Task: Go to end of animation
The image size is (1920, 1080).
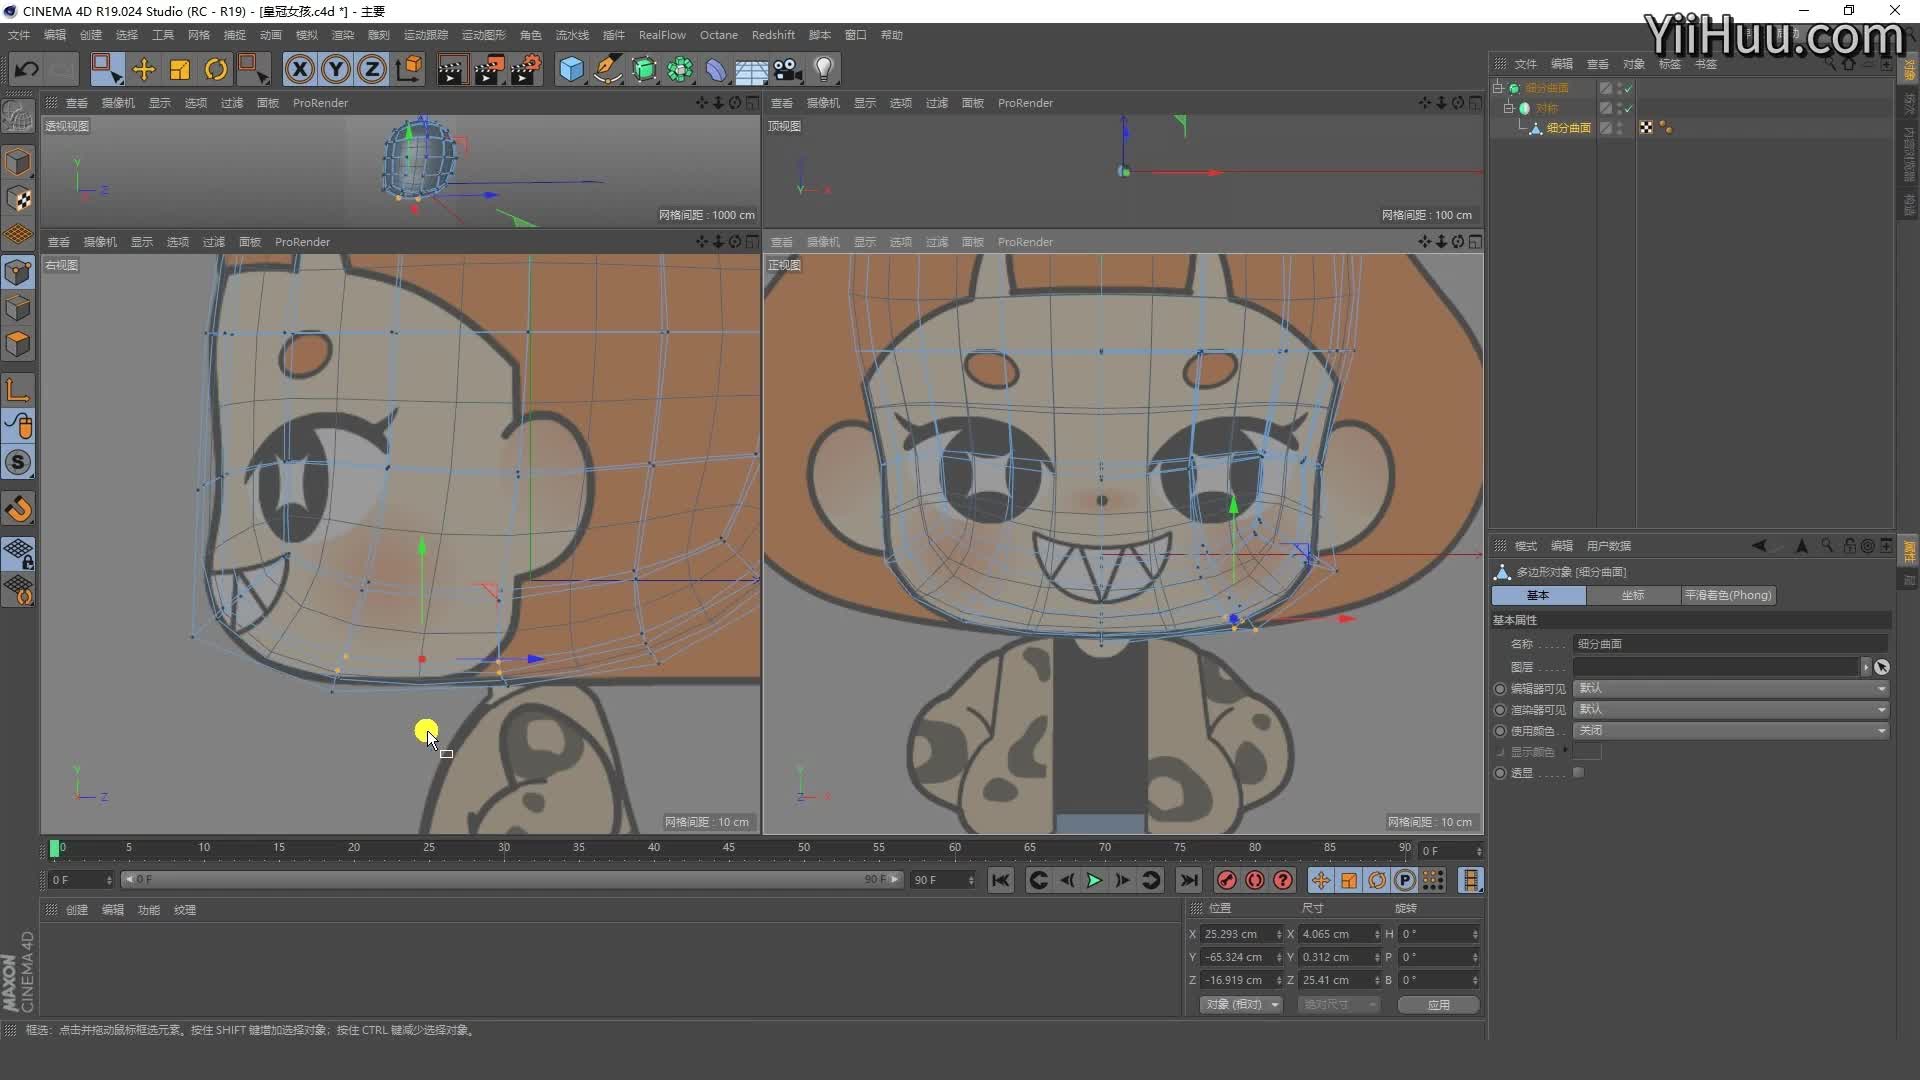Action: click(x=1188, y=880)
